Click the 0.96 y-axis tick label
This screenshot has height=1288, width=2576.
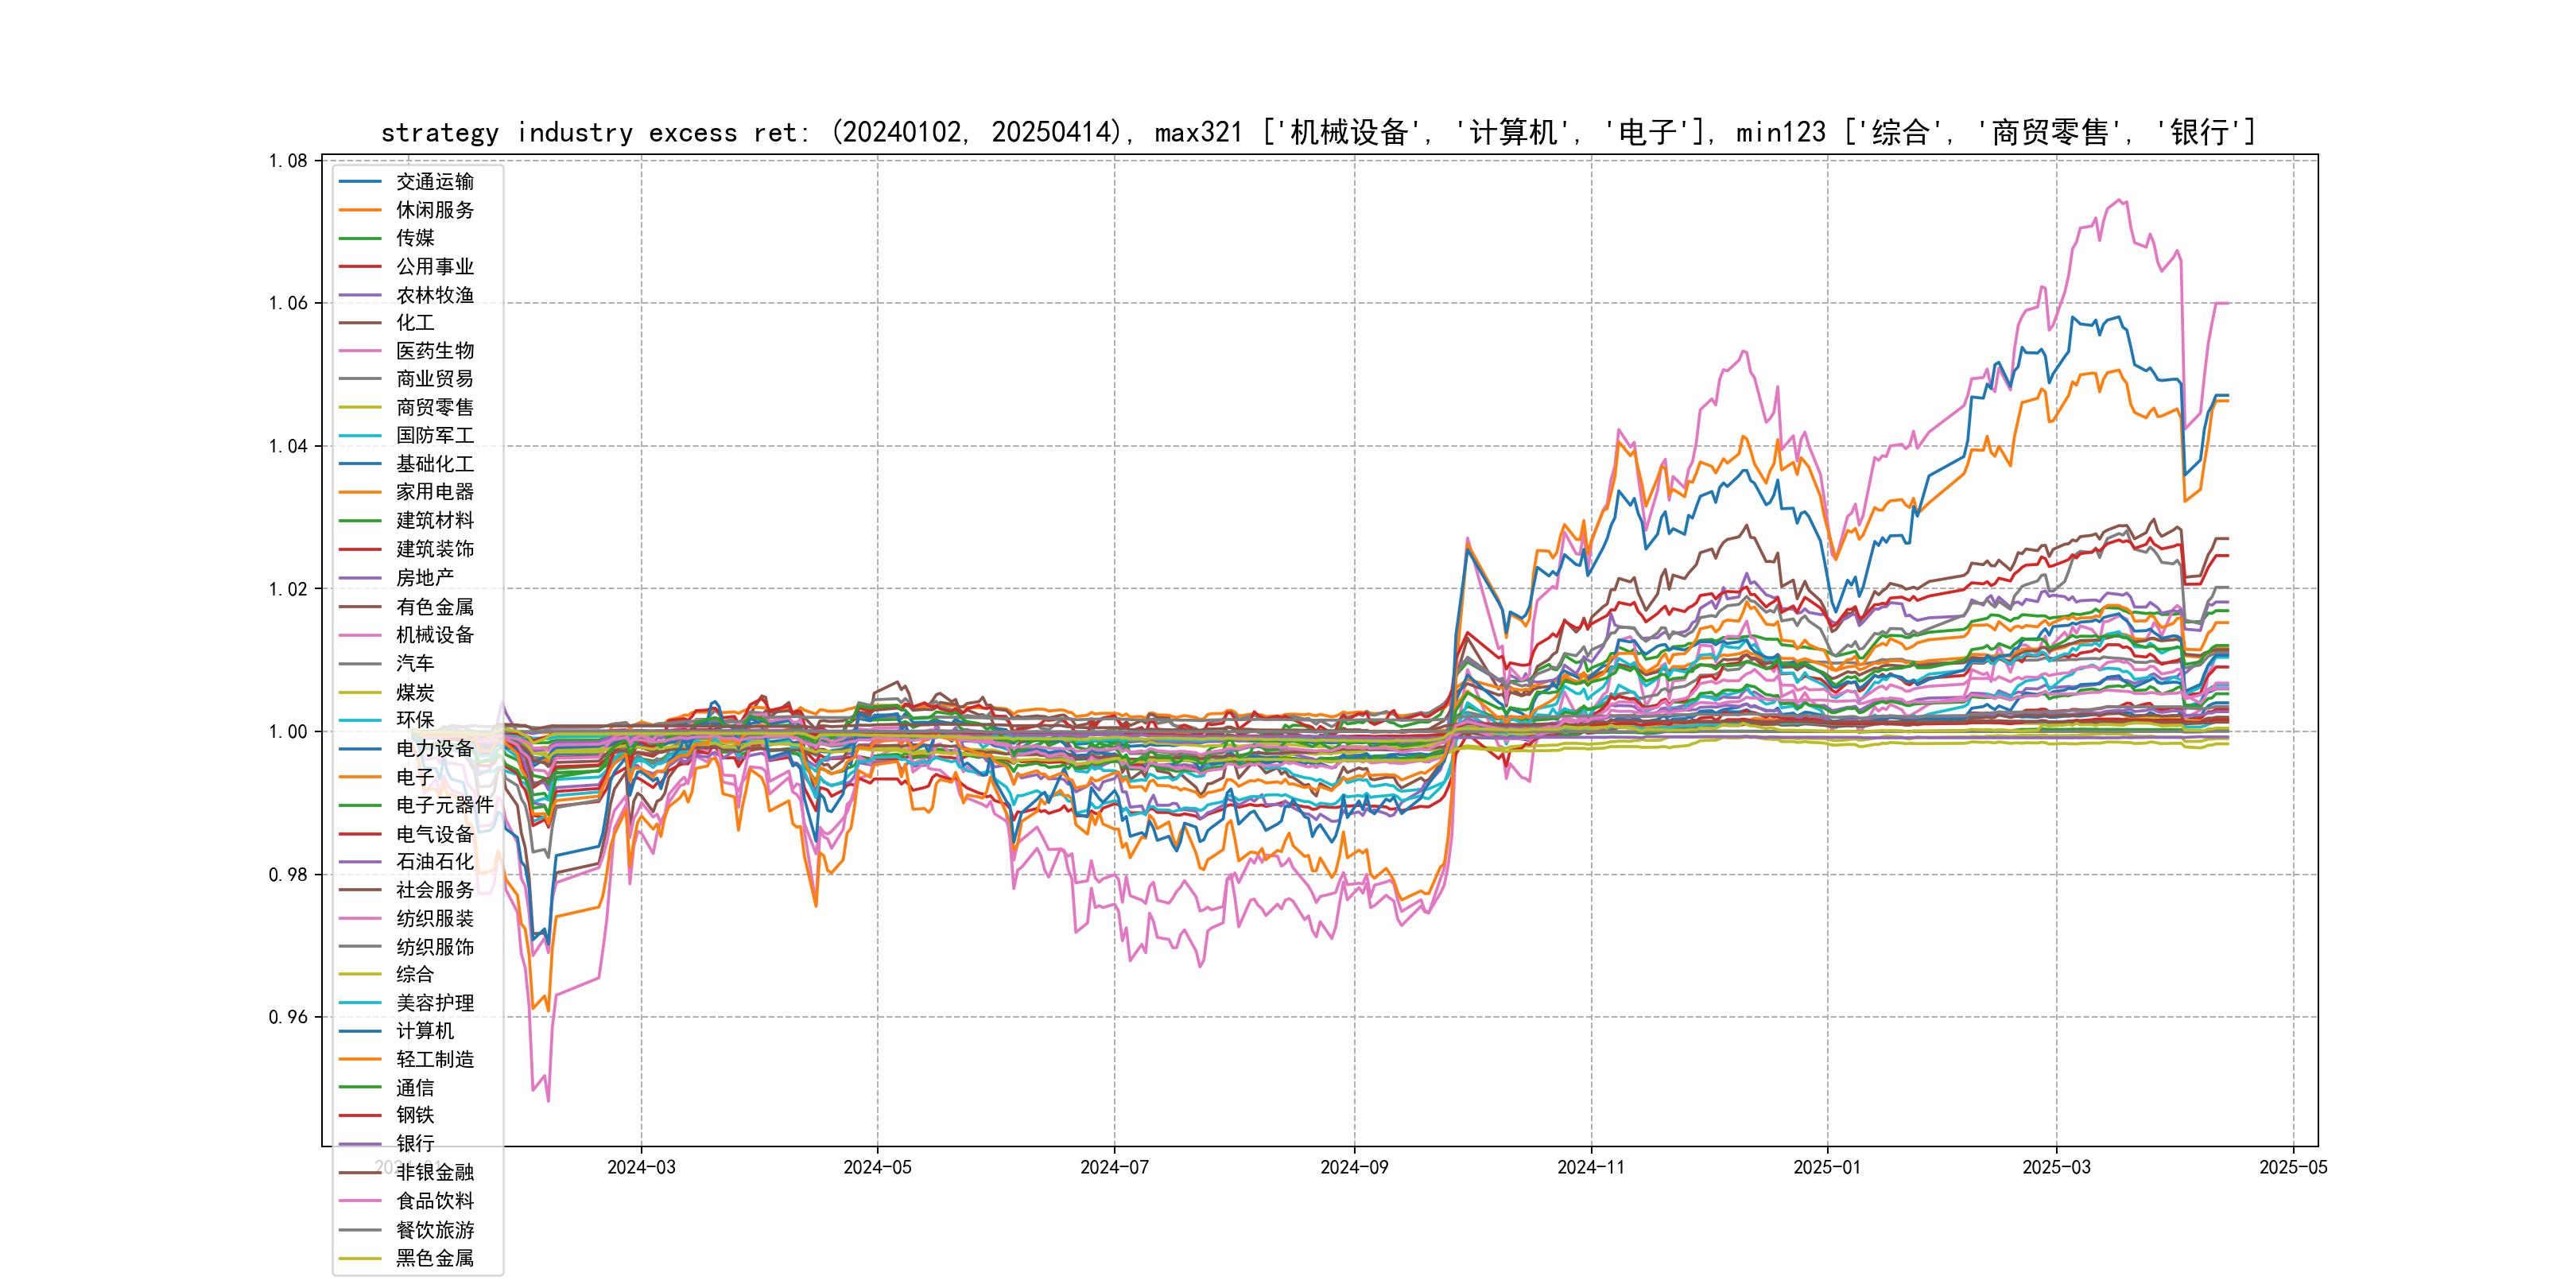[288, 1017]
